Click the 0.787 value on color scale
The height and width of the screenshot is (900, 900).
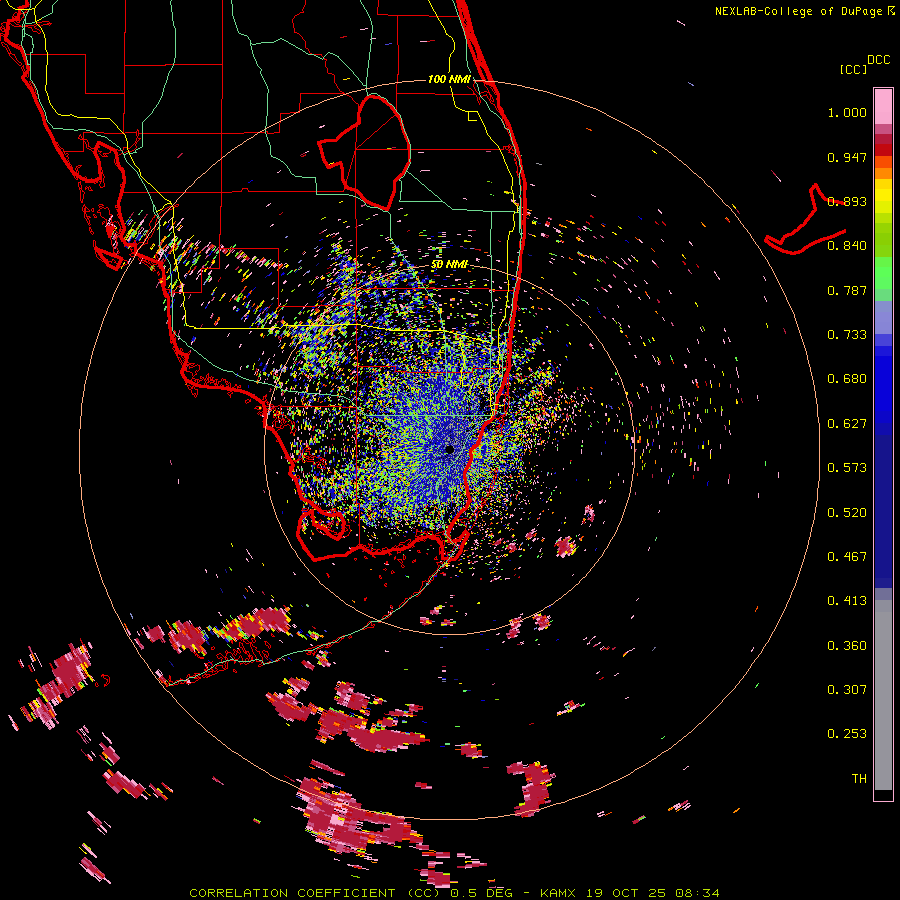pos(847,290)
